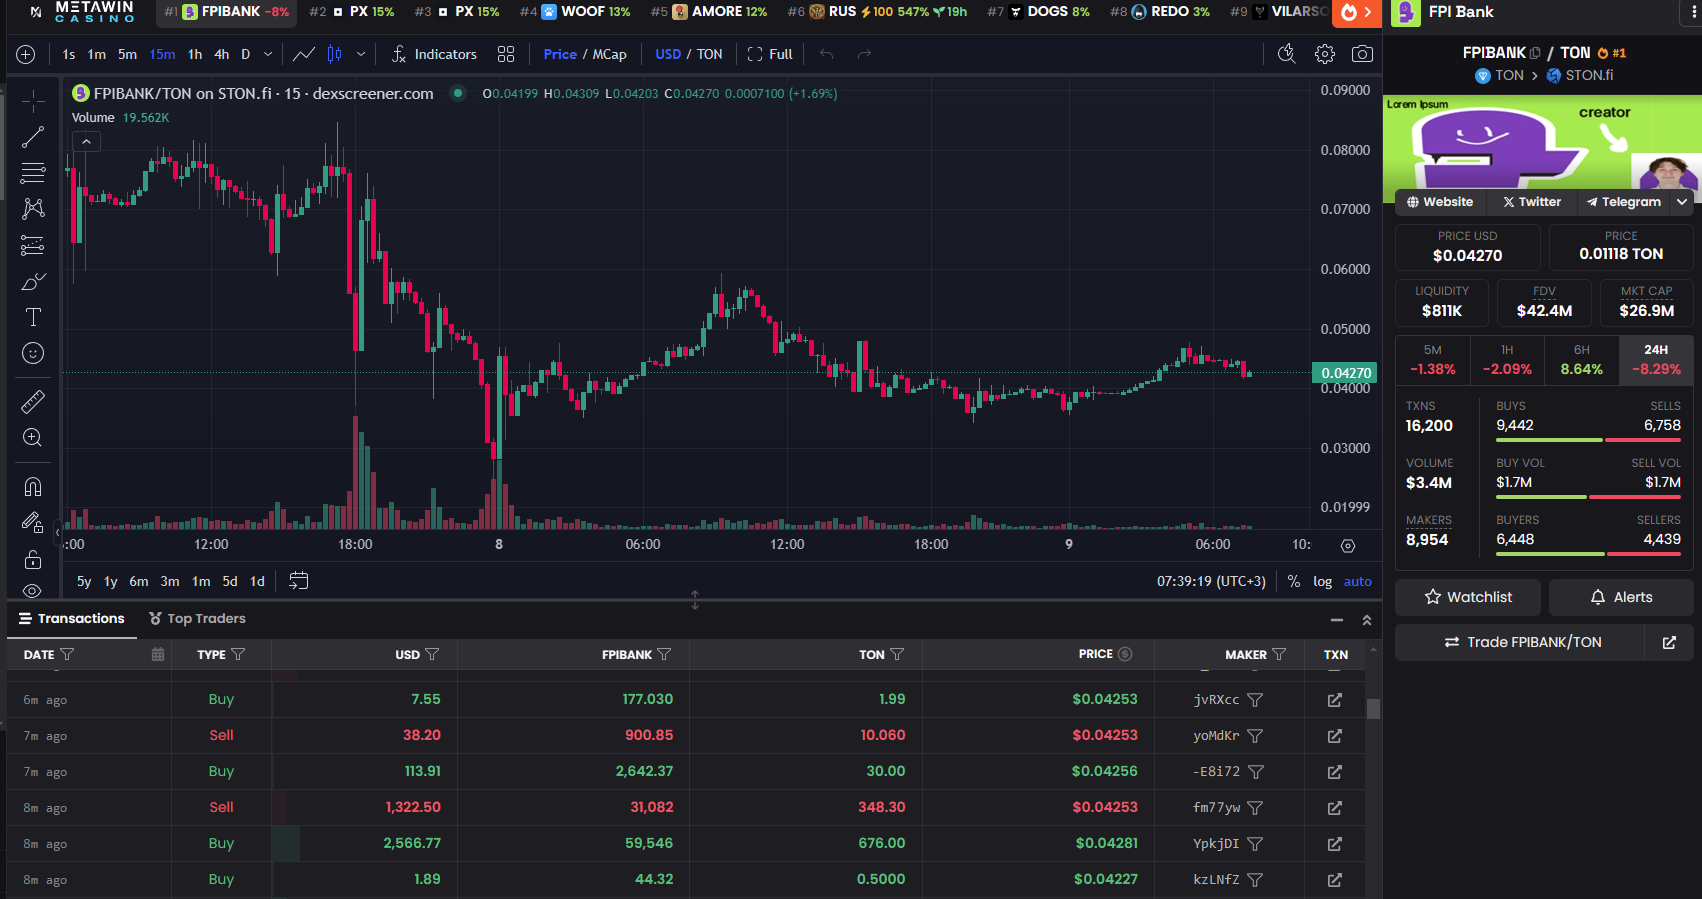Switch chart denomination to TON
The height and width of the screenshot is (899, 1702).
tap(709, 54)
